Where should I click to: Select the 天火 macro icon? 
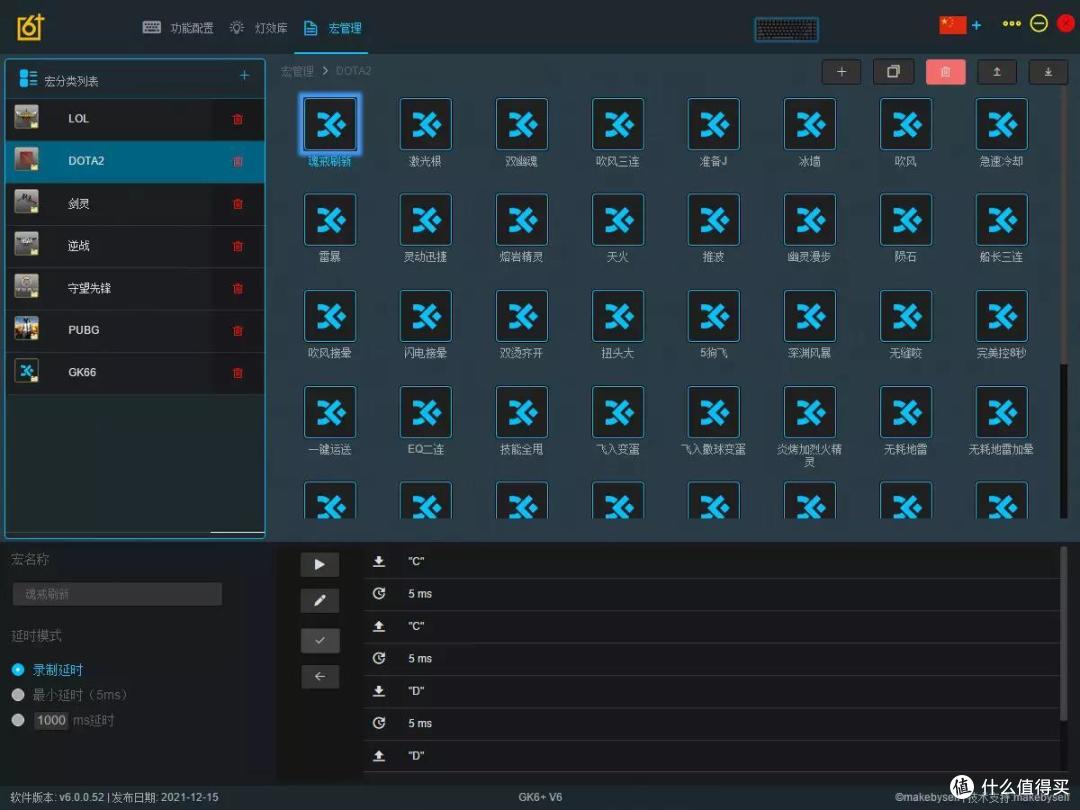[x=618, y=220]
